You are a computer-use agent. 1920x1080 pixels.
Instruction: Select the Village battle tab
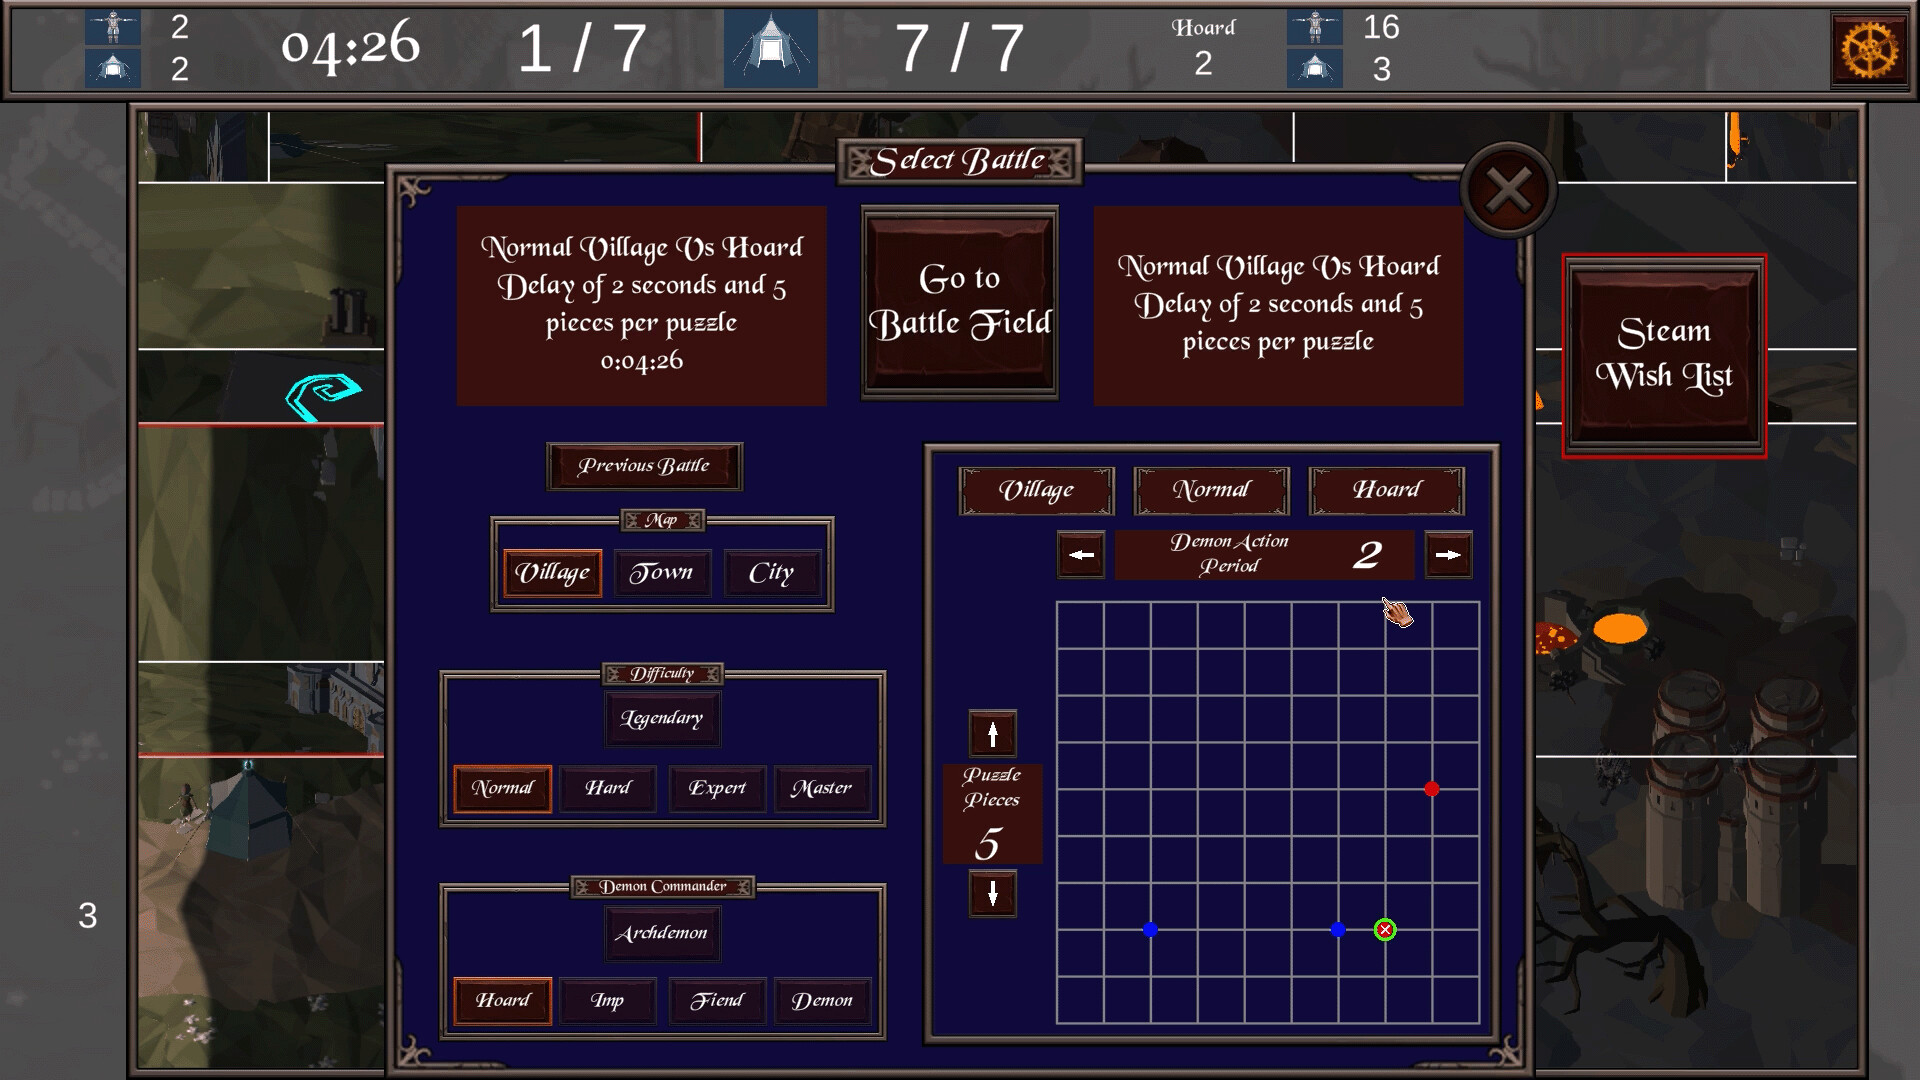click(x=1036, y=489)
